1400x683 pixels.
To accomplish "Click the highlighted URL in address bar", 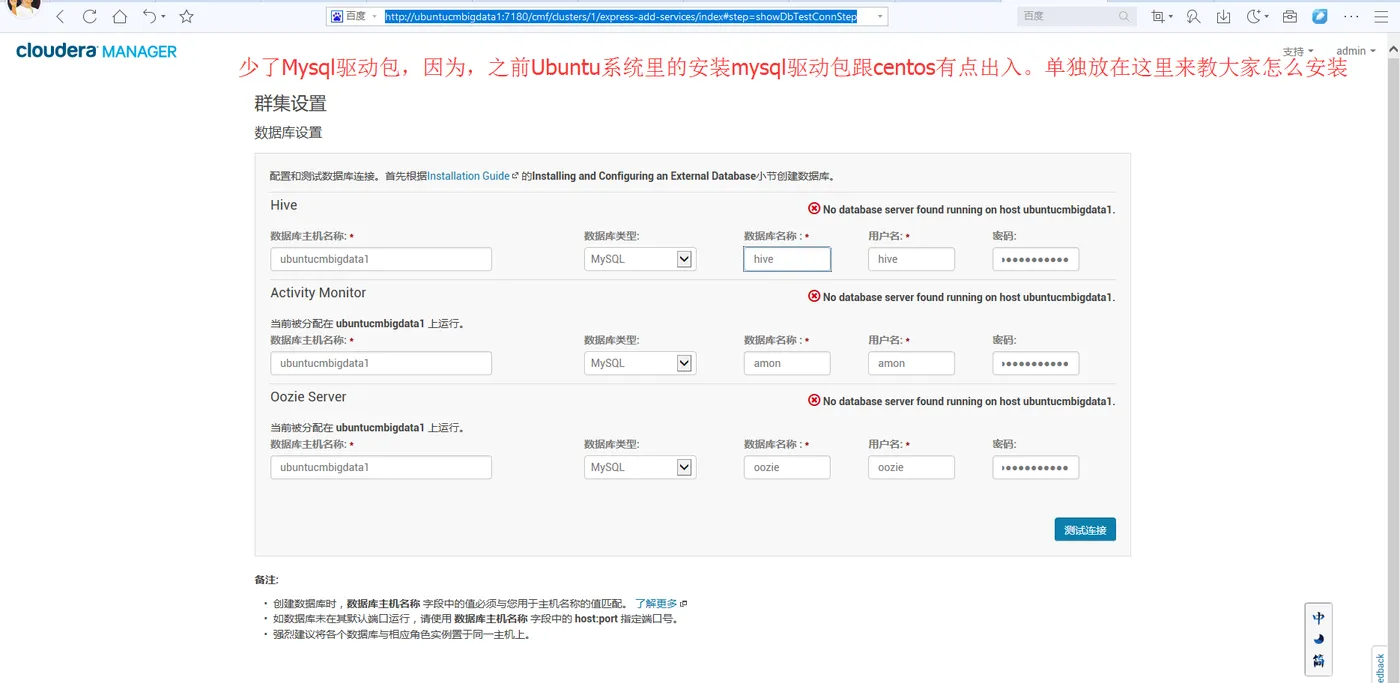I will click(x=620, y=17).
